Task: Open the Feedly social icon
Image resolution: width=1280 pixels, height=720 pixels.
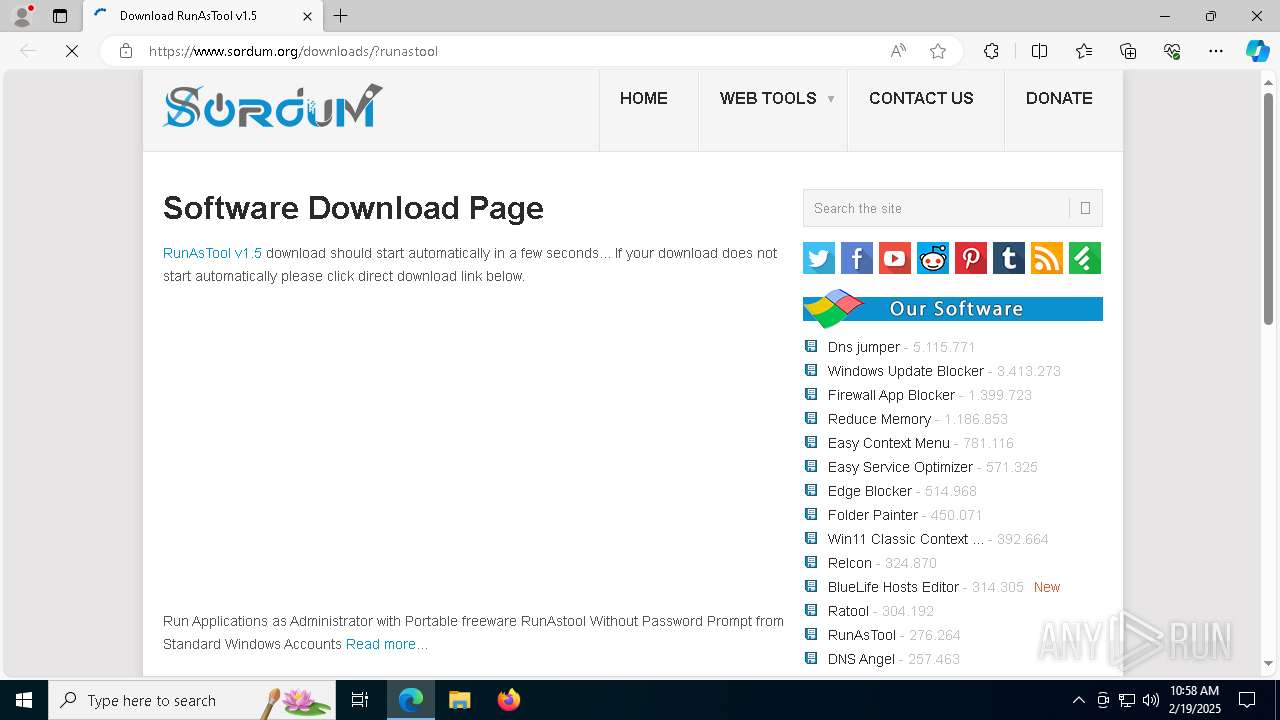Action: tap(1085, 258)
